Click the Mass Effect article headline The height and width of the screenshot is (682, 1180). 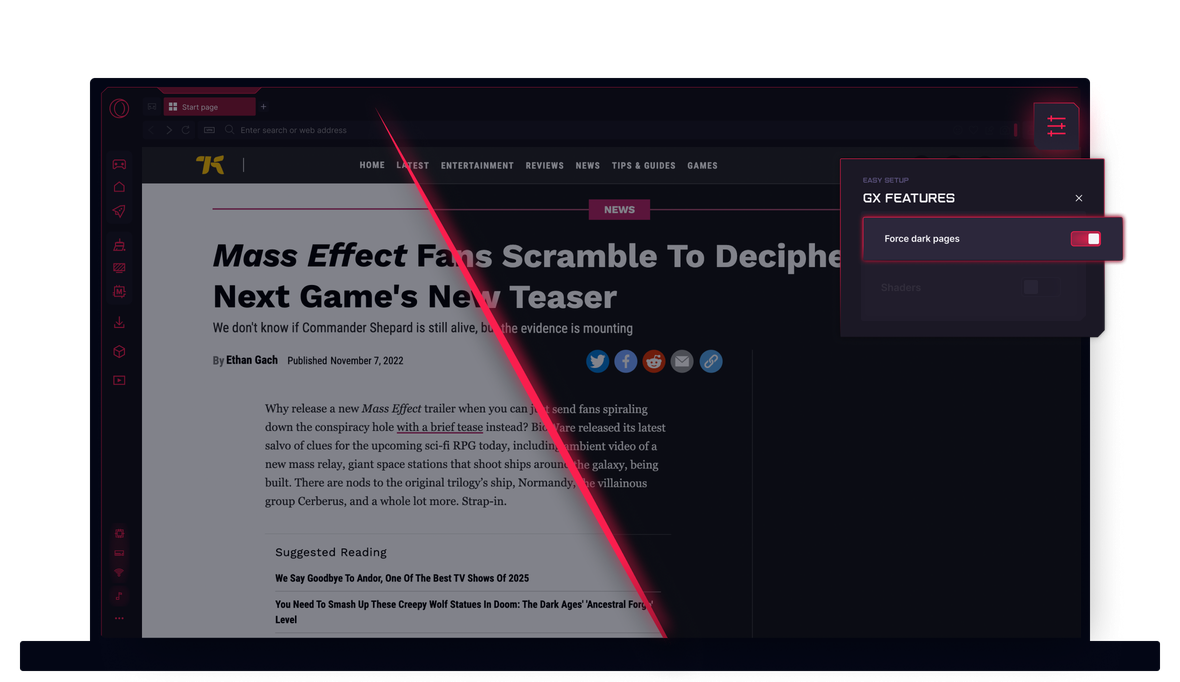527,276
